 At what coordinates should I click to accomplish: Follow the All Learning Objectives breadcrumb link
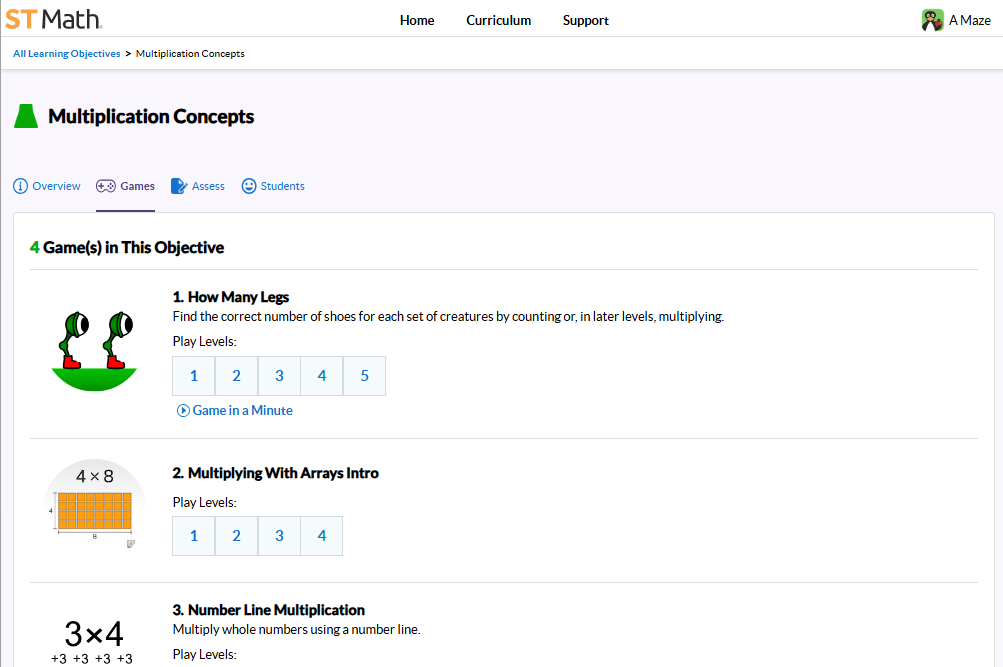pos(66,54)
